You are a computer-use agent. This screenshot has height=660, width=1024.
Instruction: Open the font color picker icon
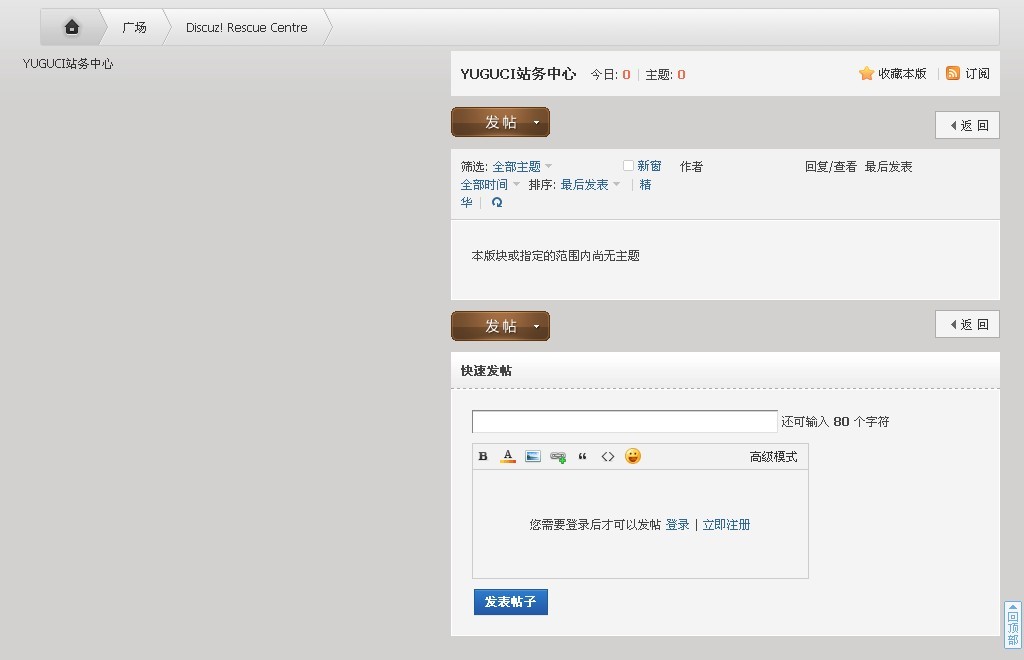click(x=507, y=456)
